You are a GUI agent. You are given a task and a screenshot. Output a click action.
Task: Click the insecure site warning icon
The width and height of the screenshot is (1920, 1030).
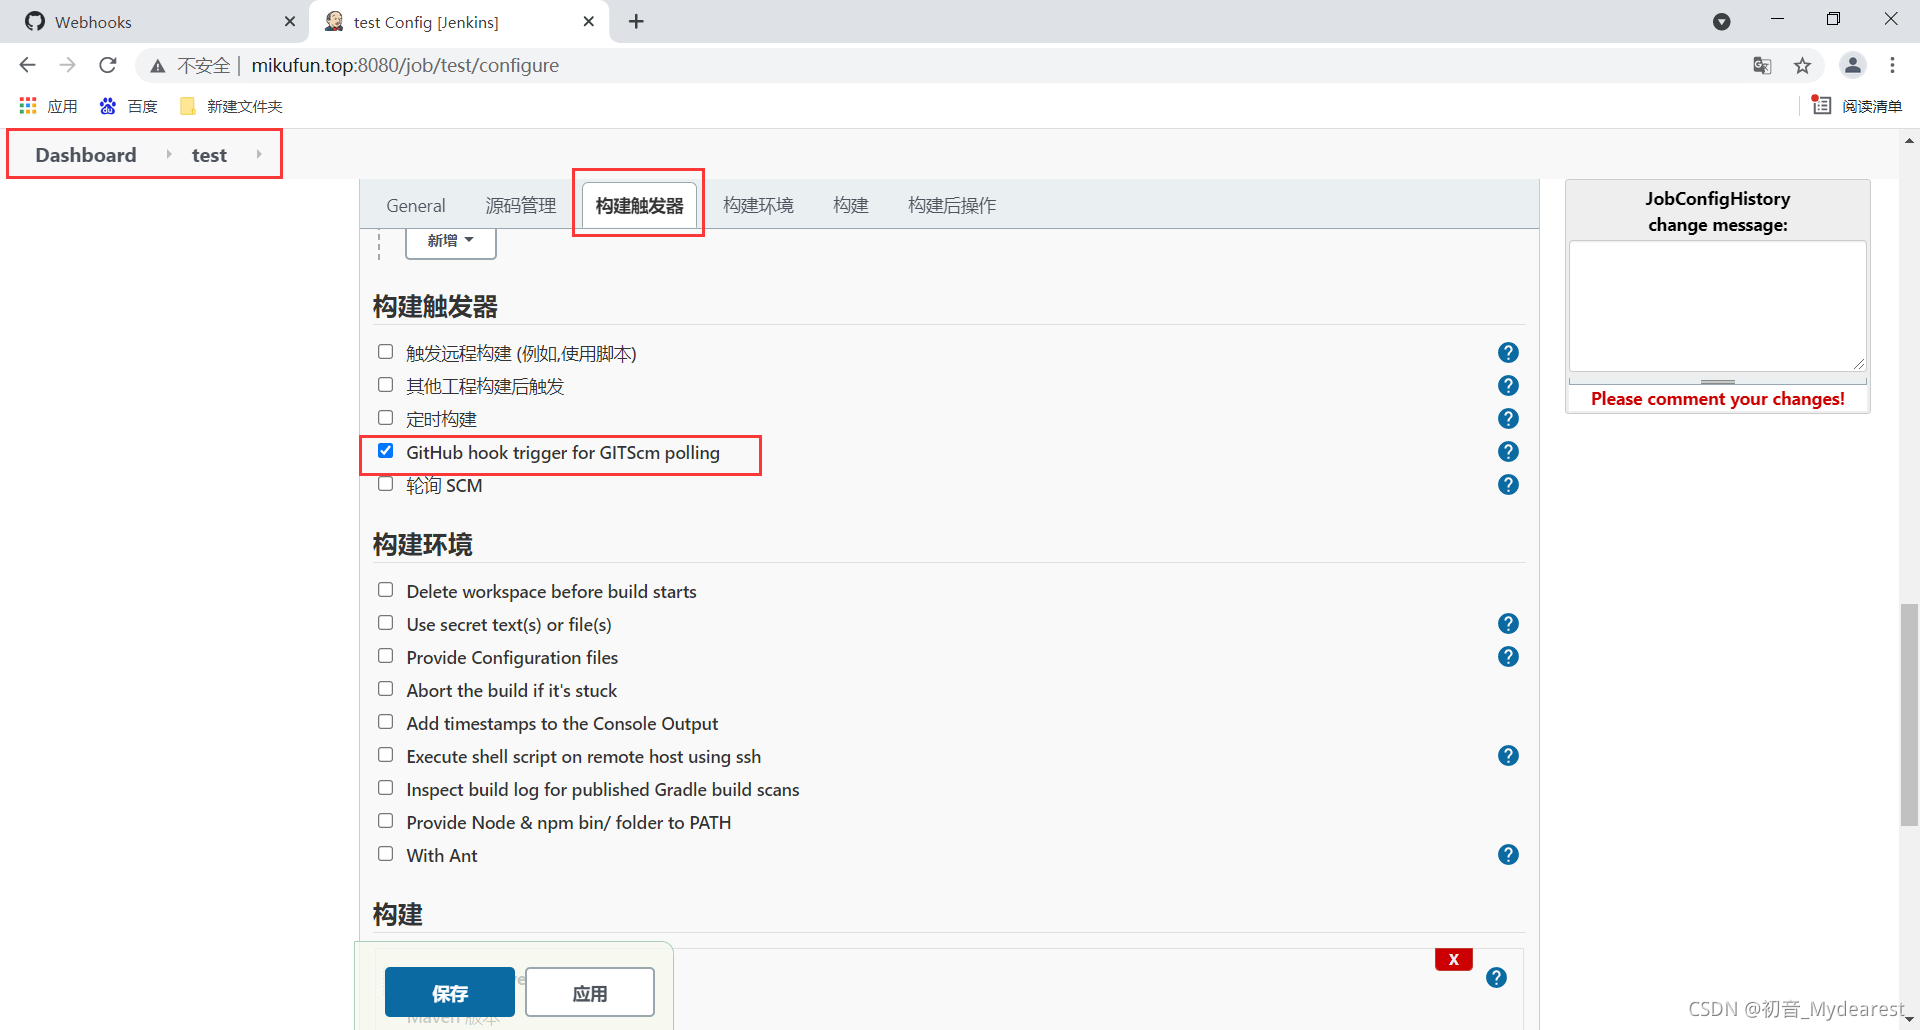158,66
